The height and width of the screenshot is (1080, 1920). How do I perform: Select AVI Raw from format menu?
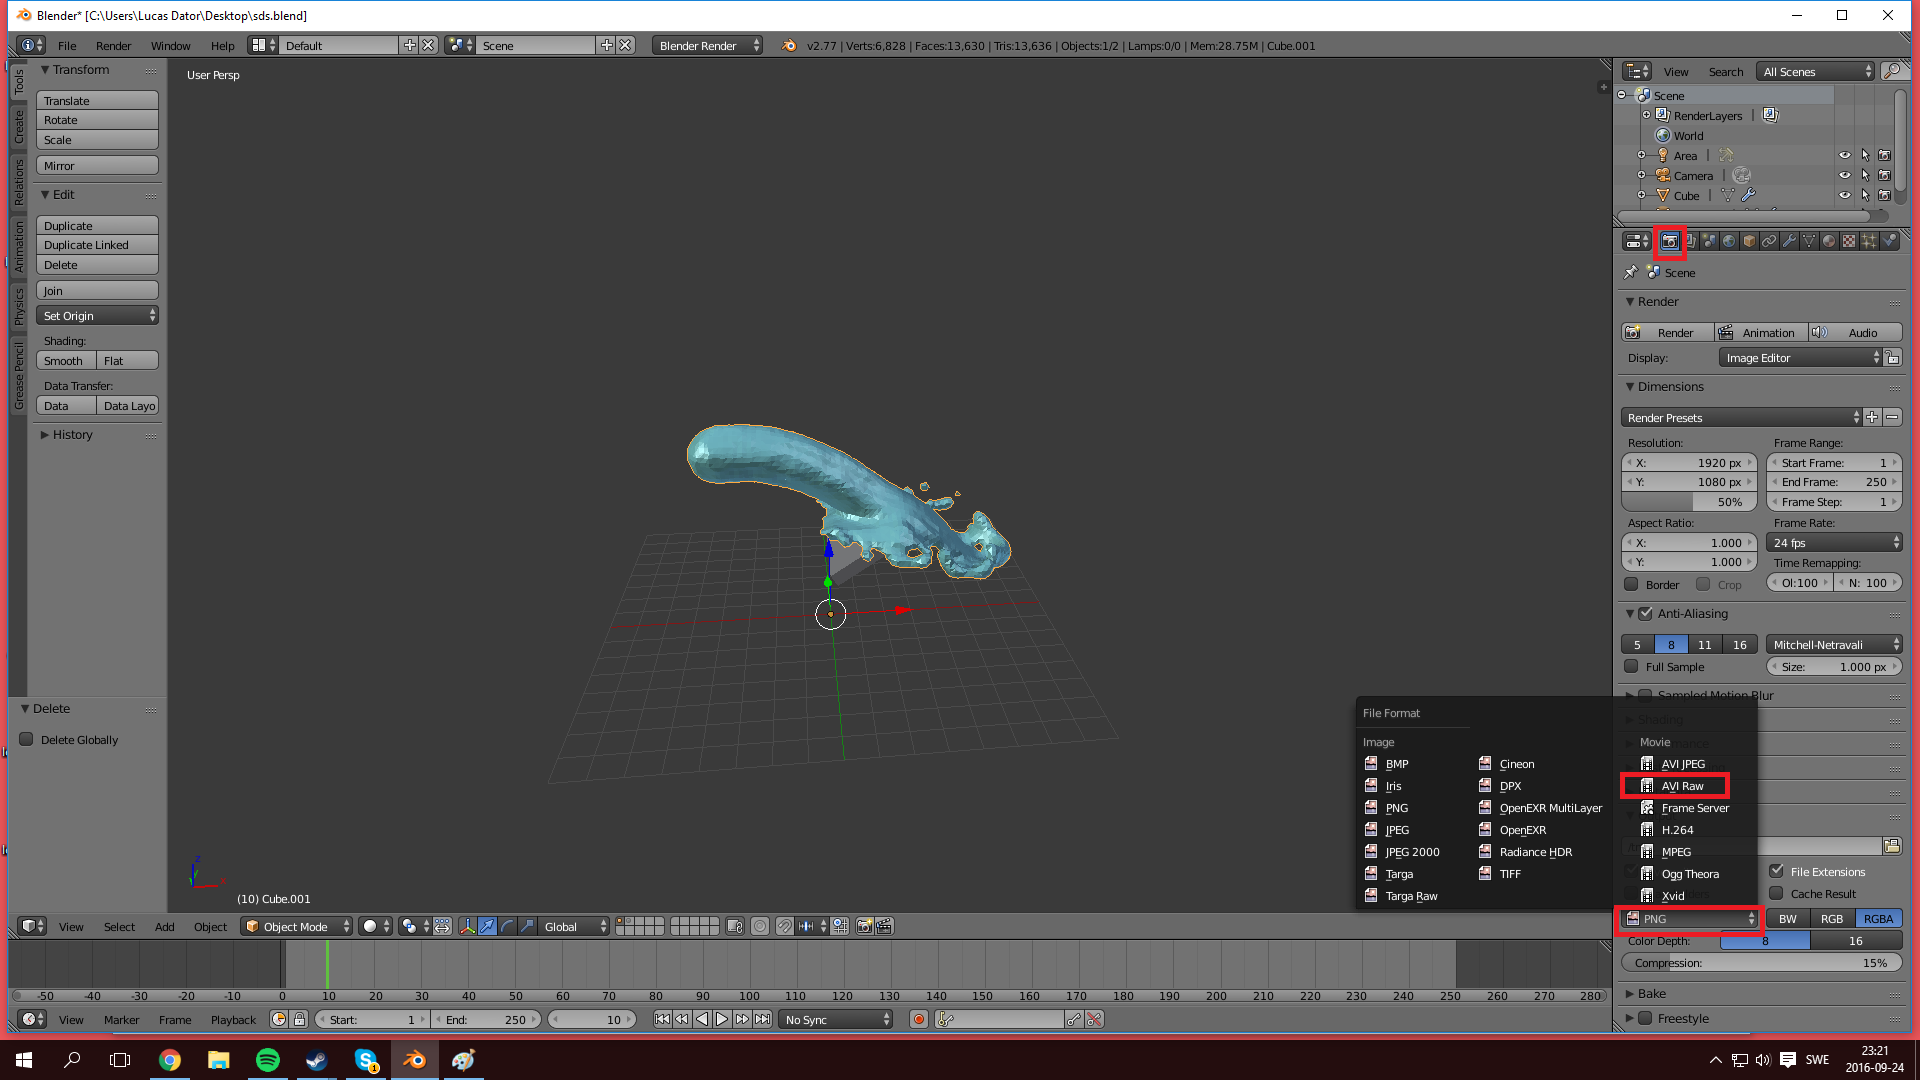coord(1682,786)
